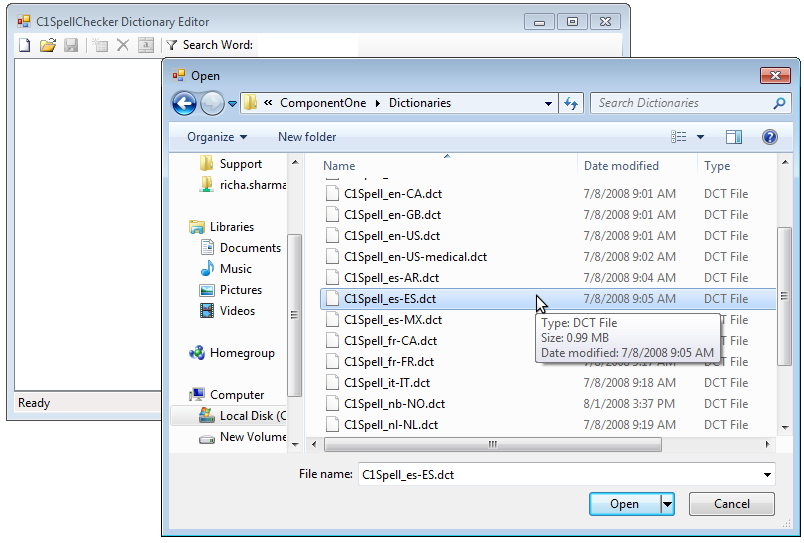Select file C1Spell_nl-NL.dct
Viewport: 804px width, 543px height.
click(391, 425)
